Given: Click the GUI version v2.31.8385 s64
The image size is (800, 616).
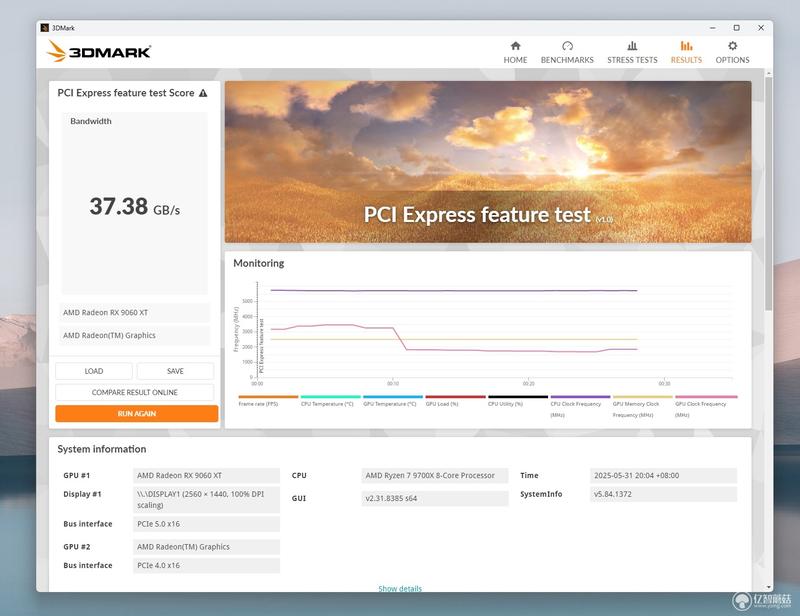Looking at the screenshot, I should (x=435, y=498).
